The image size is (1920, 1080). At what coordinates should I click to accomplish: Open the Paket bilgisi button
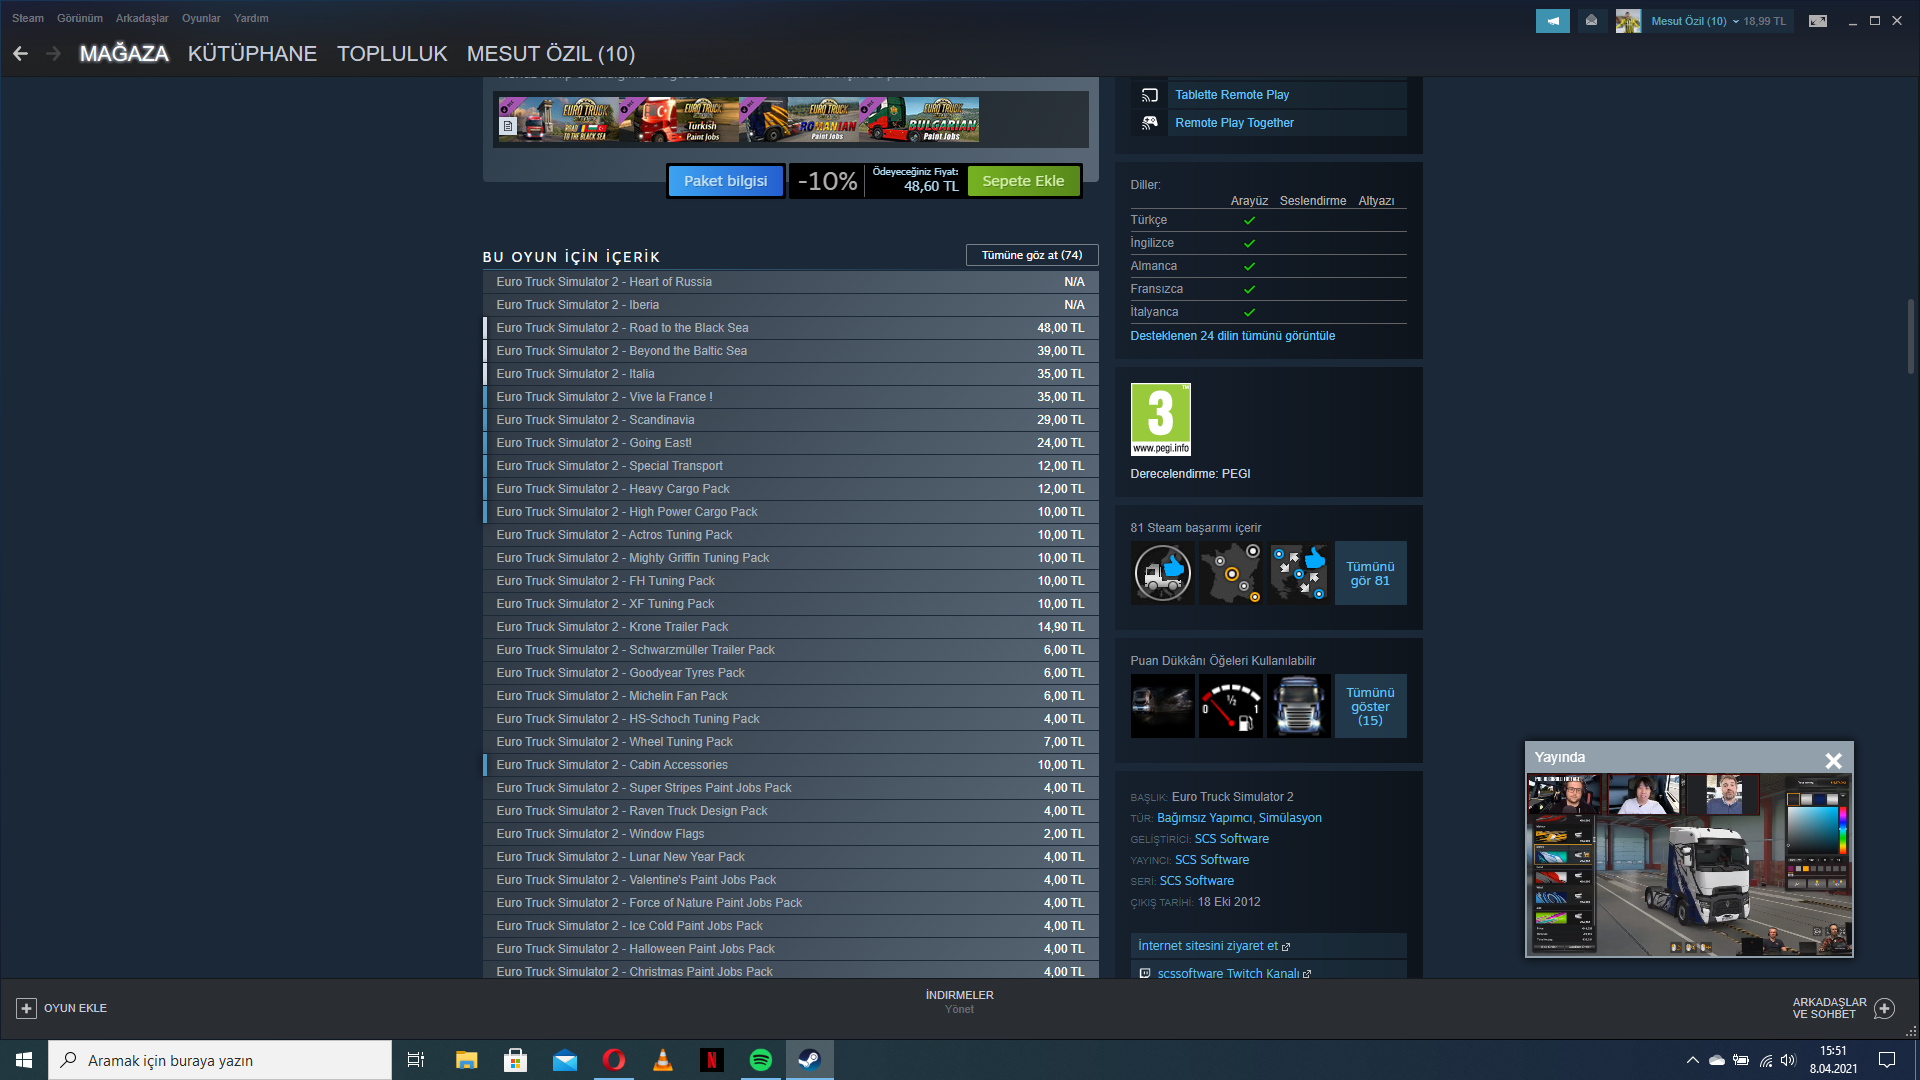point(725,181)
